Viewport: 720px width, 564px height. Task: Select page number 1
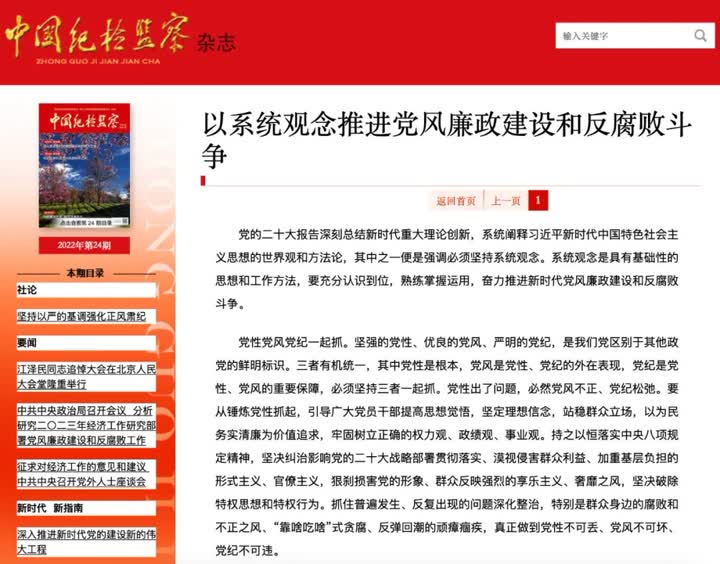pos(538,200)
